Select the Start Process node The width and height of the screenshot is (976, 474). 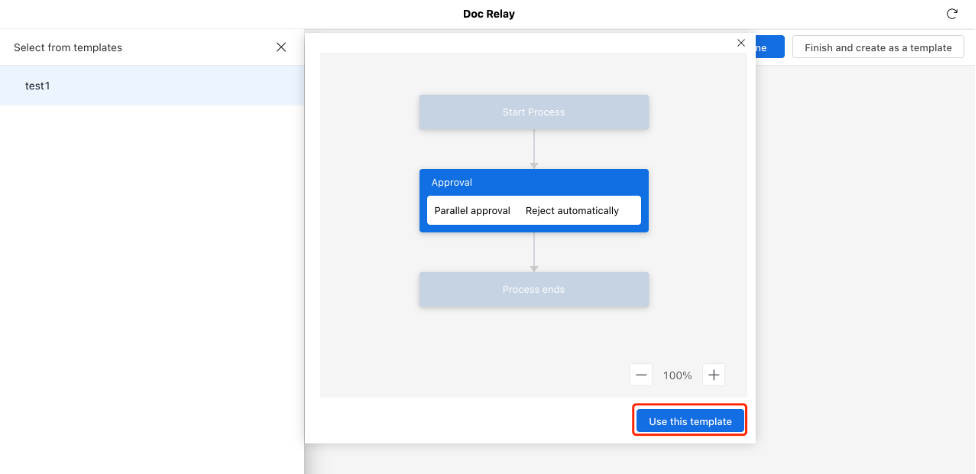533,112
